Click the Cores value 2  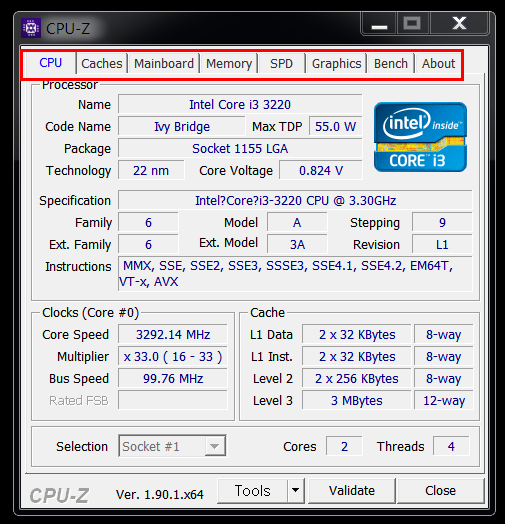(344, 446)
